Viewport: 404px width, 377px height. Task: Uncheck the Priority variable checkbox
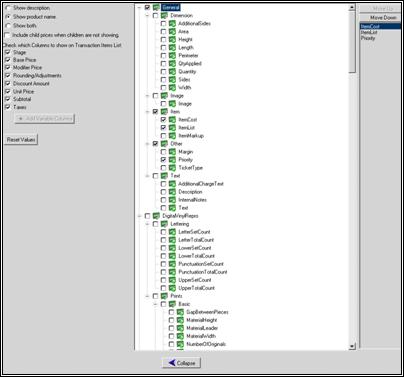[163, 160]
